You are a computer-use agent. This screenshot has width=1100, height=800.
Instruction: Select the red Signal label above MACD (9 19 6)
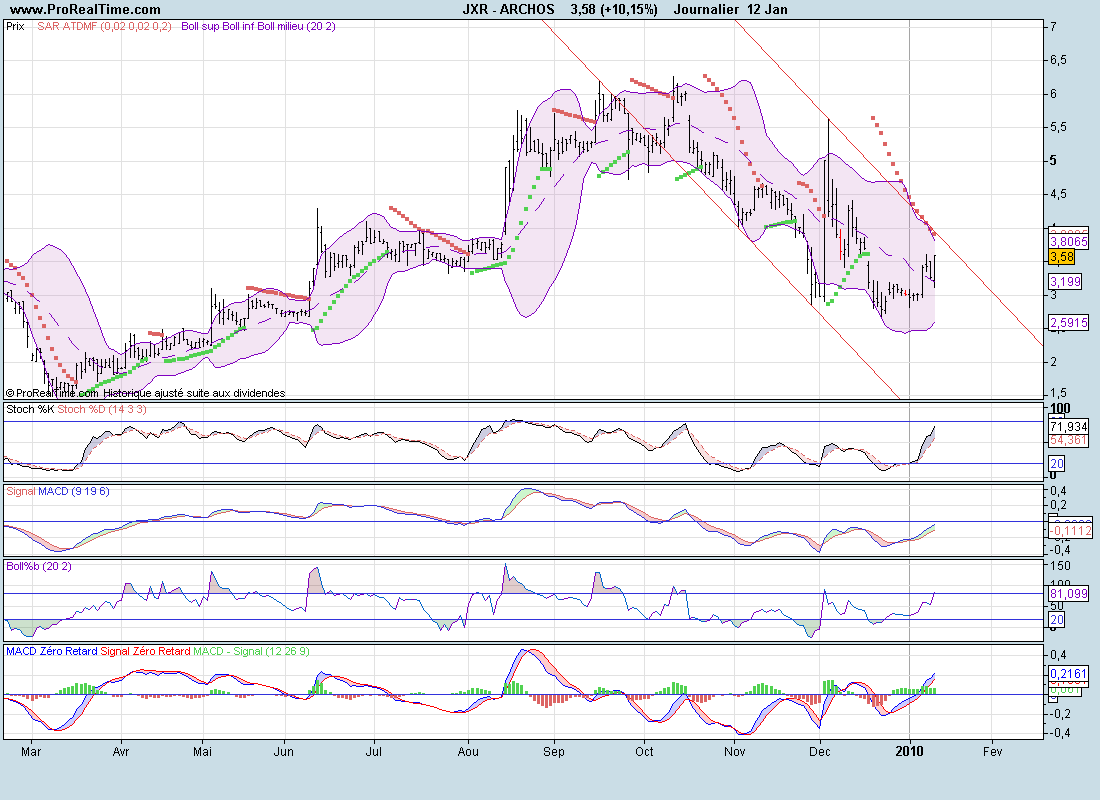(x=20, y=491)
